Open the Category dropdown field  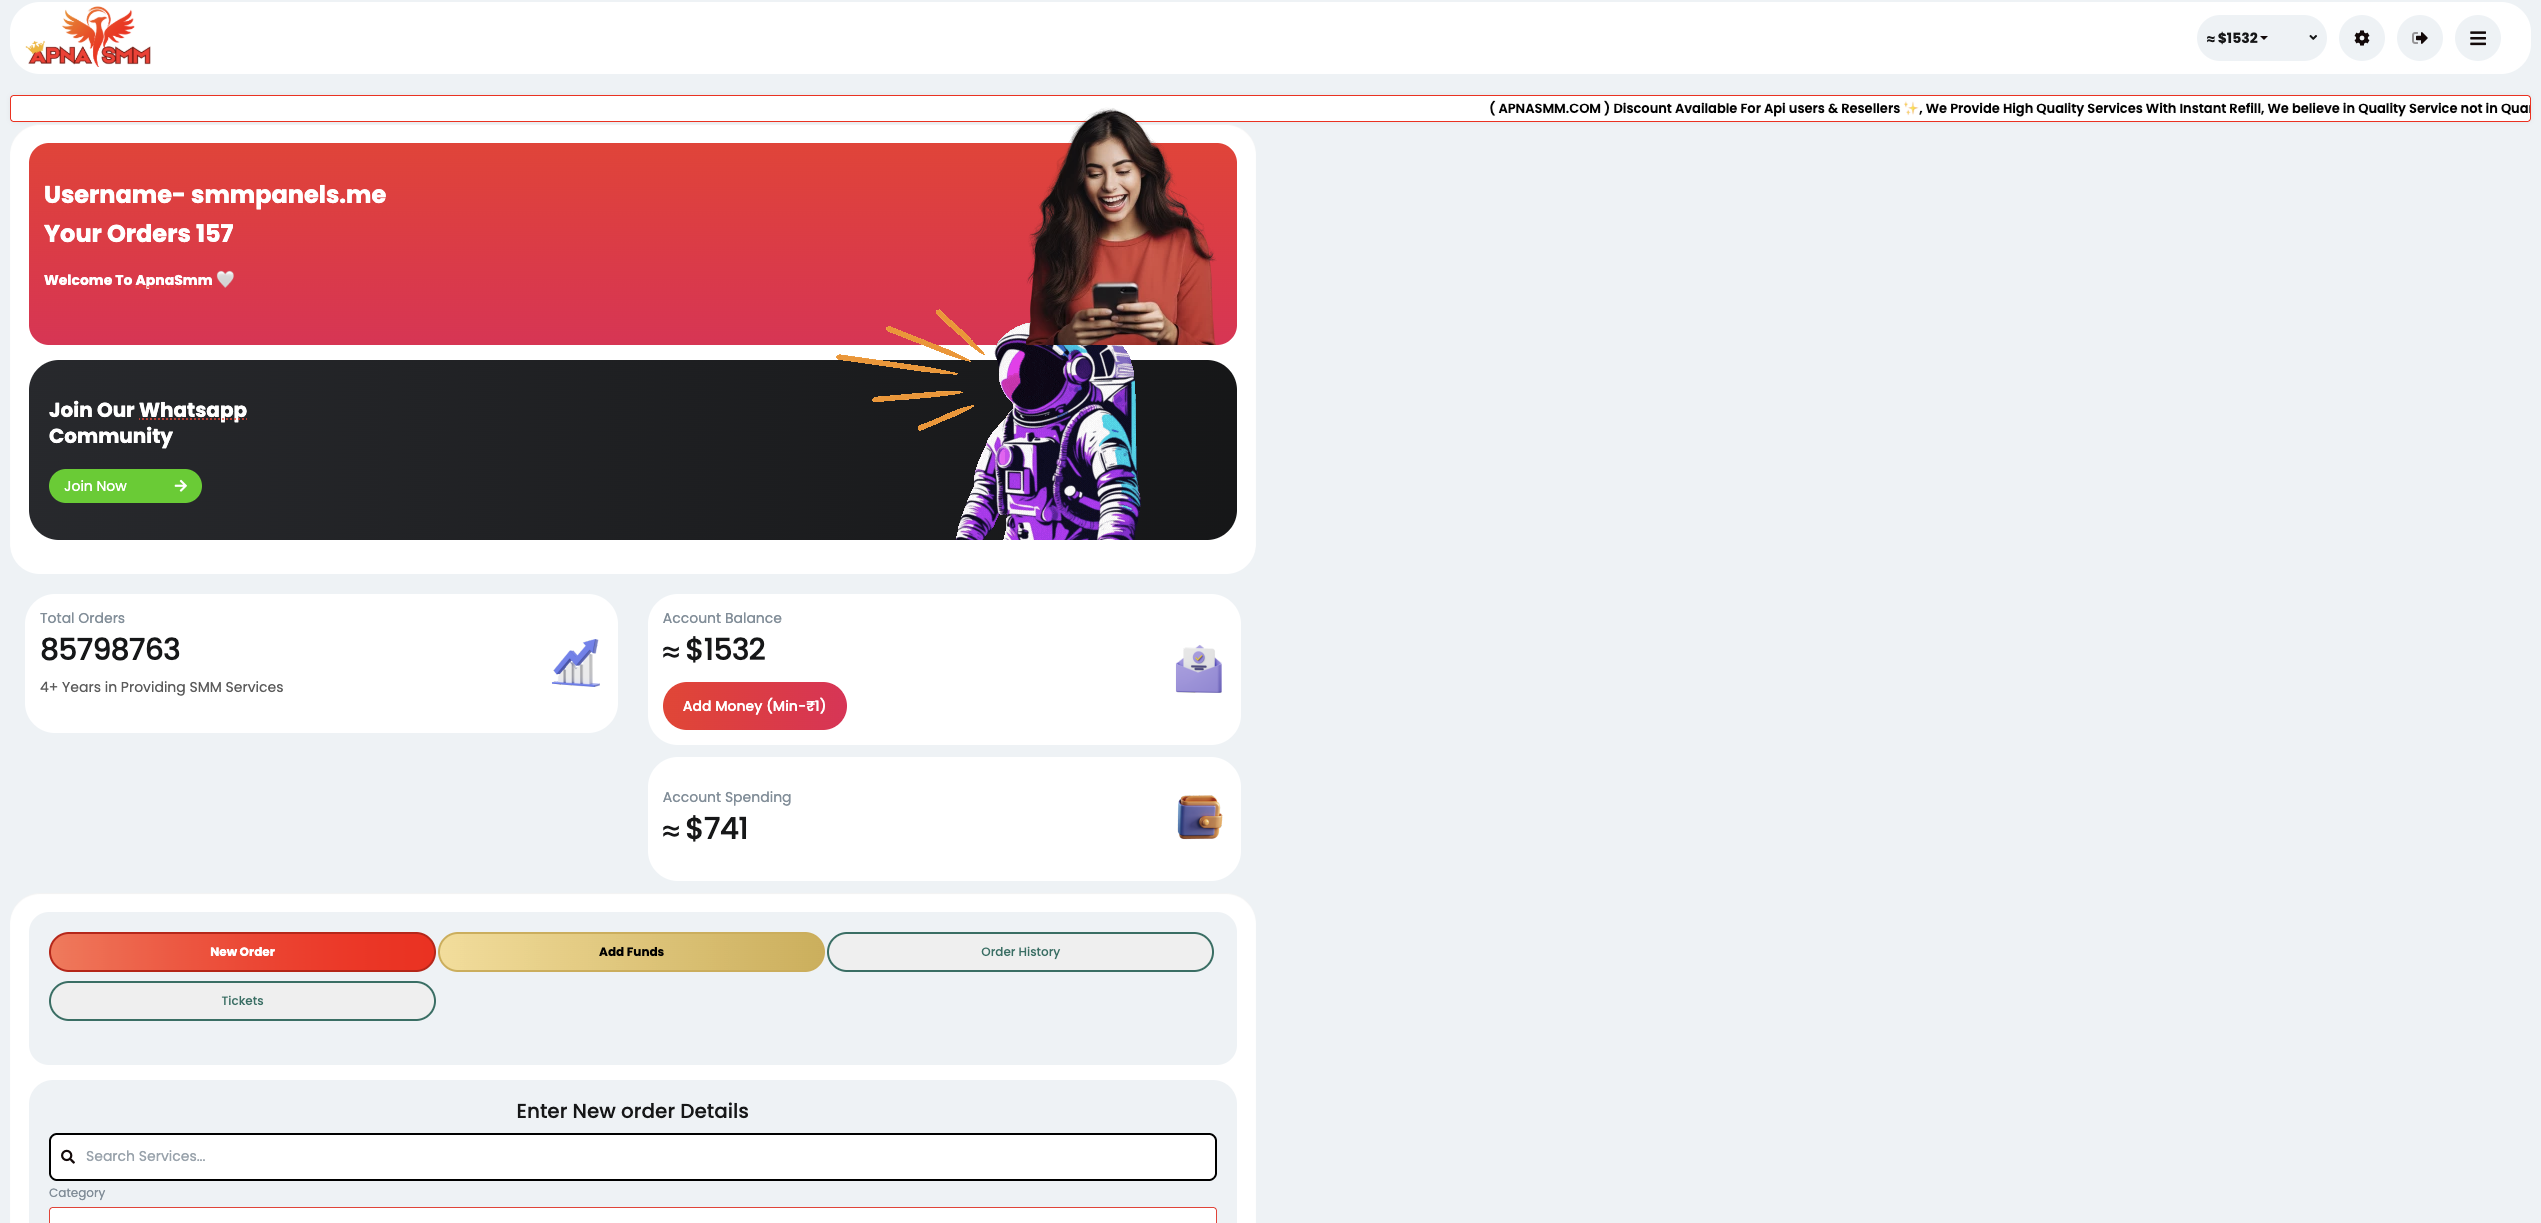coord(632,1215)
